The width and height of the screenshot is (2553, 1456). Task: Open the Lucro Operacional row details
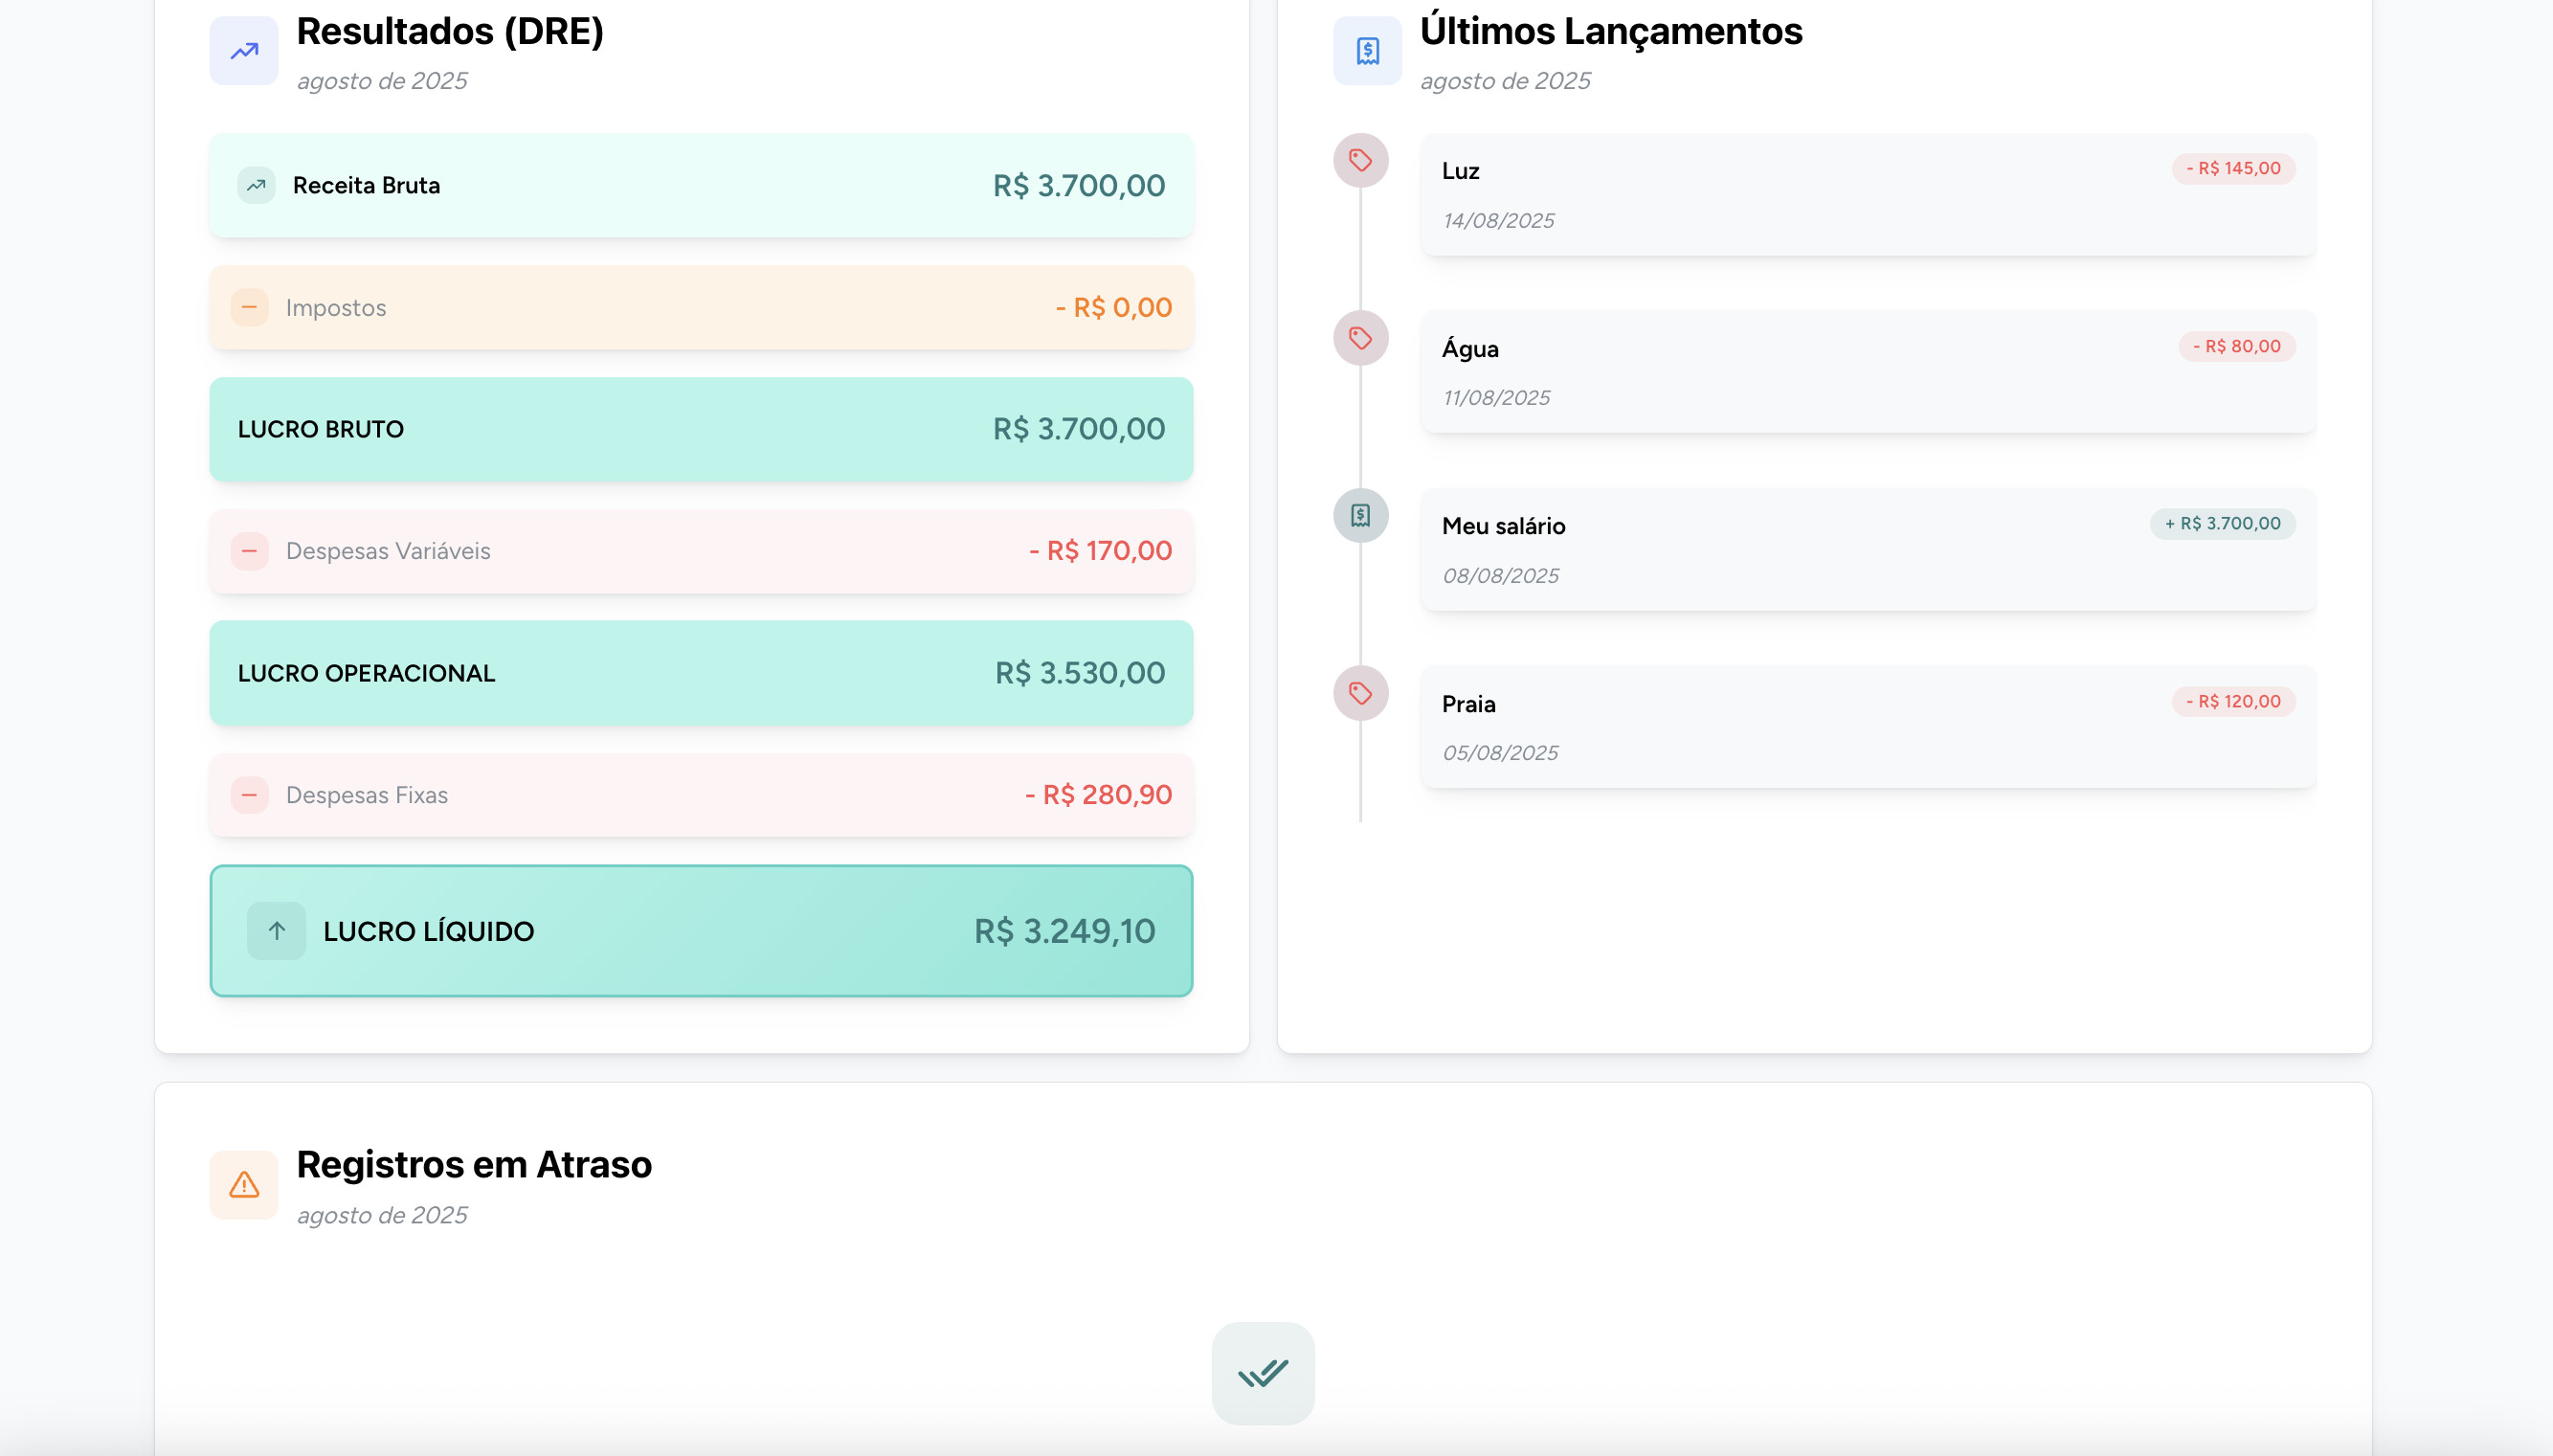(x=700, y=672)
